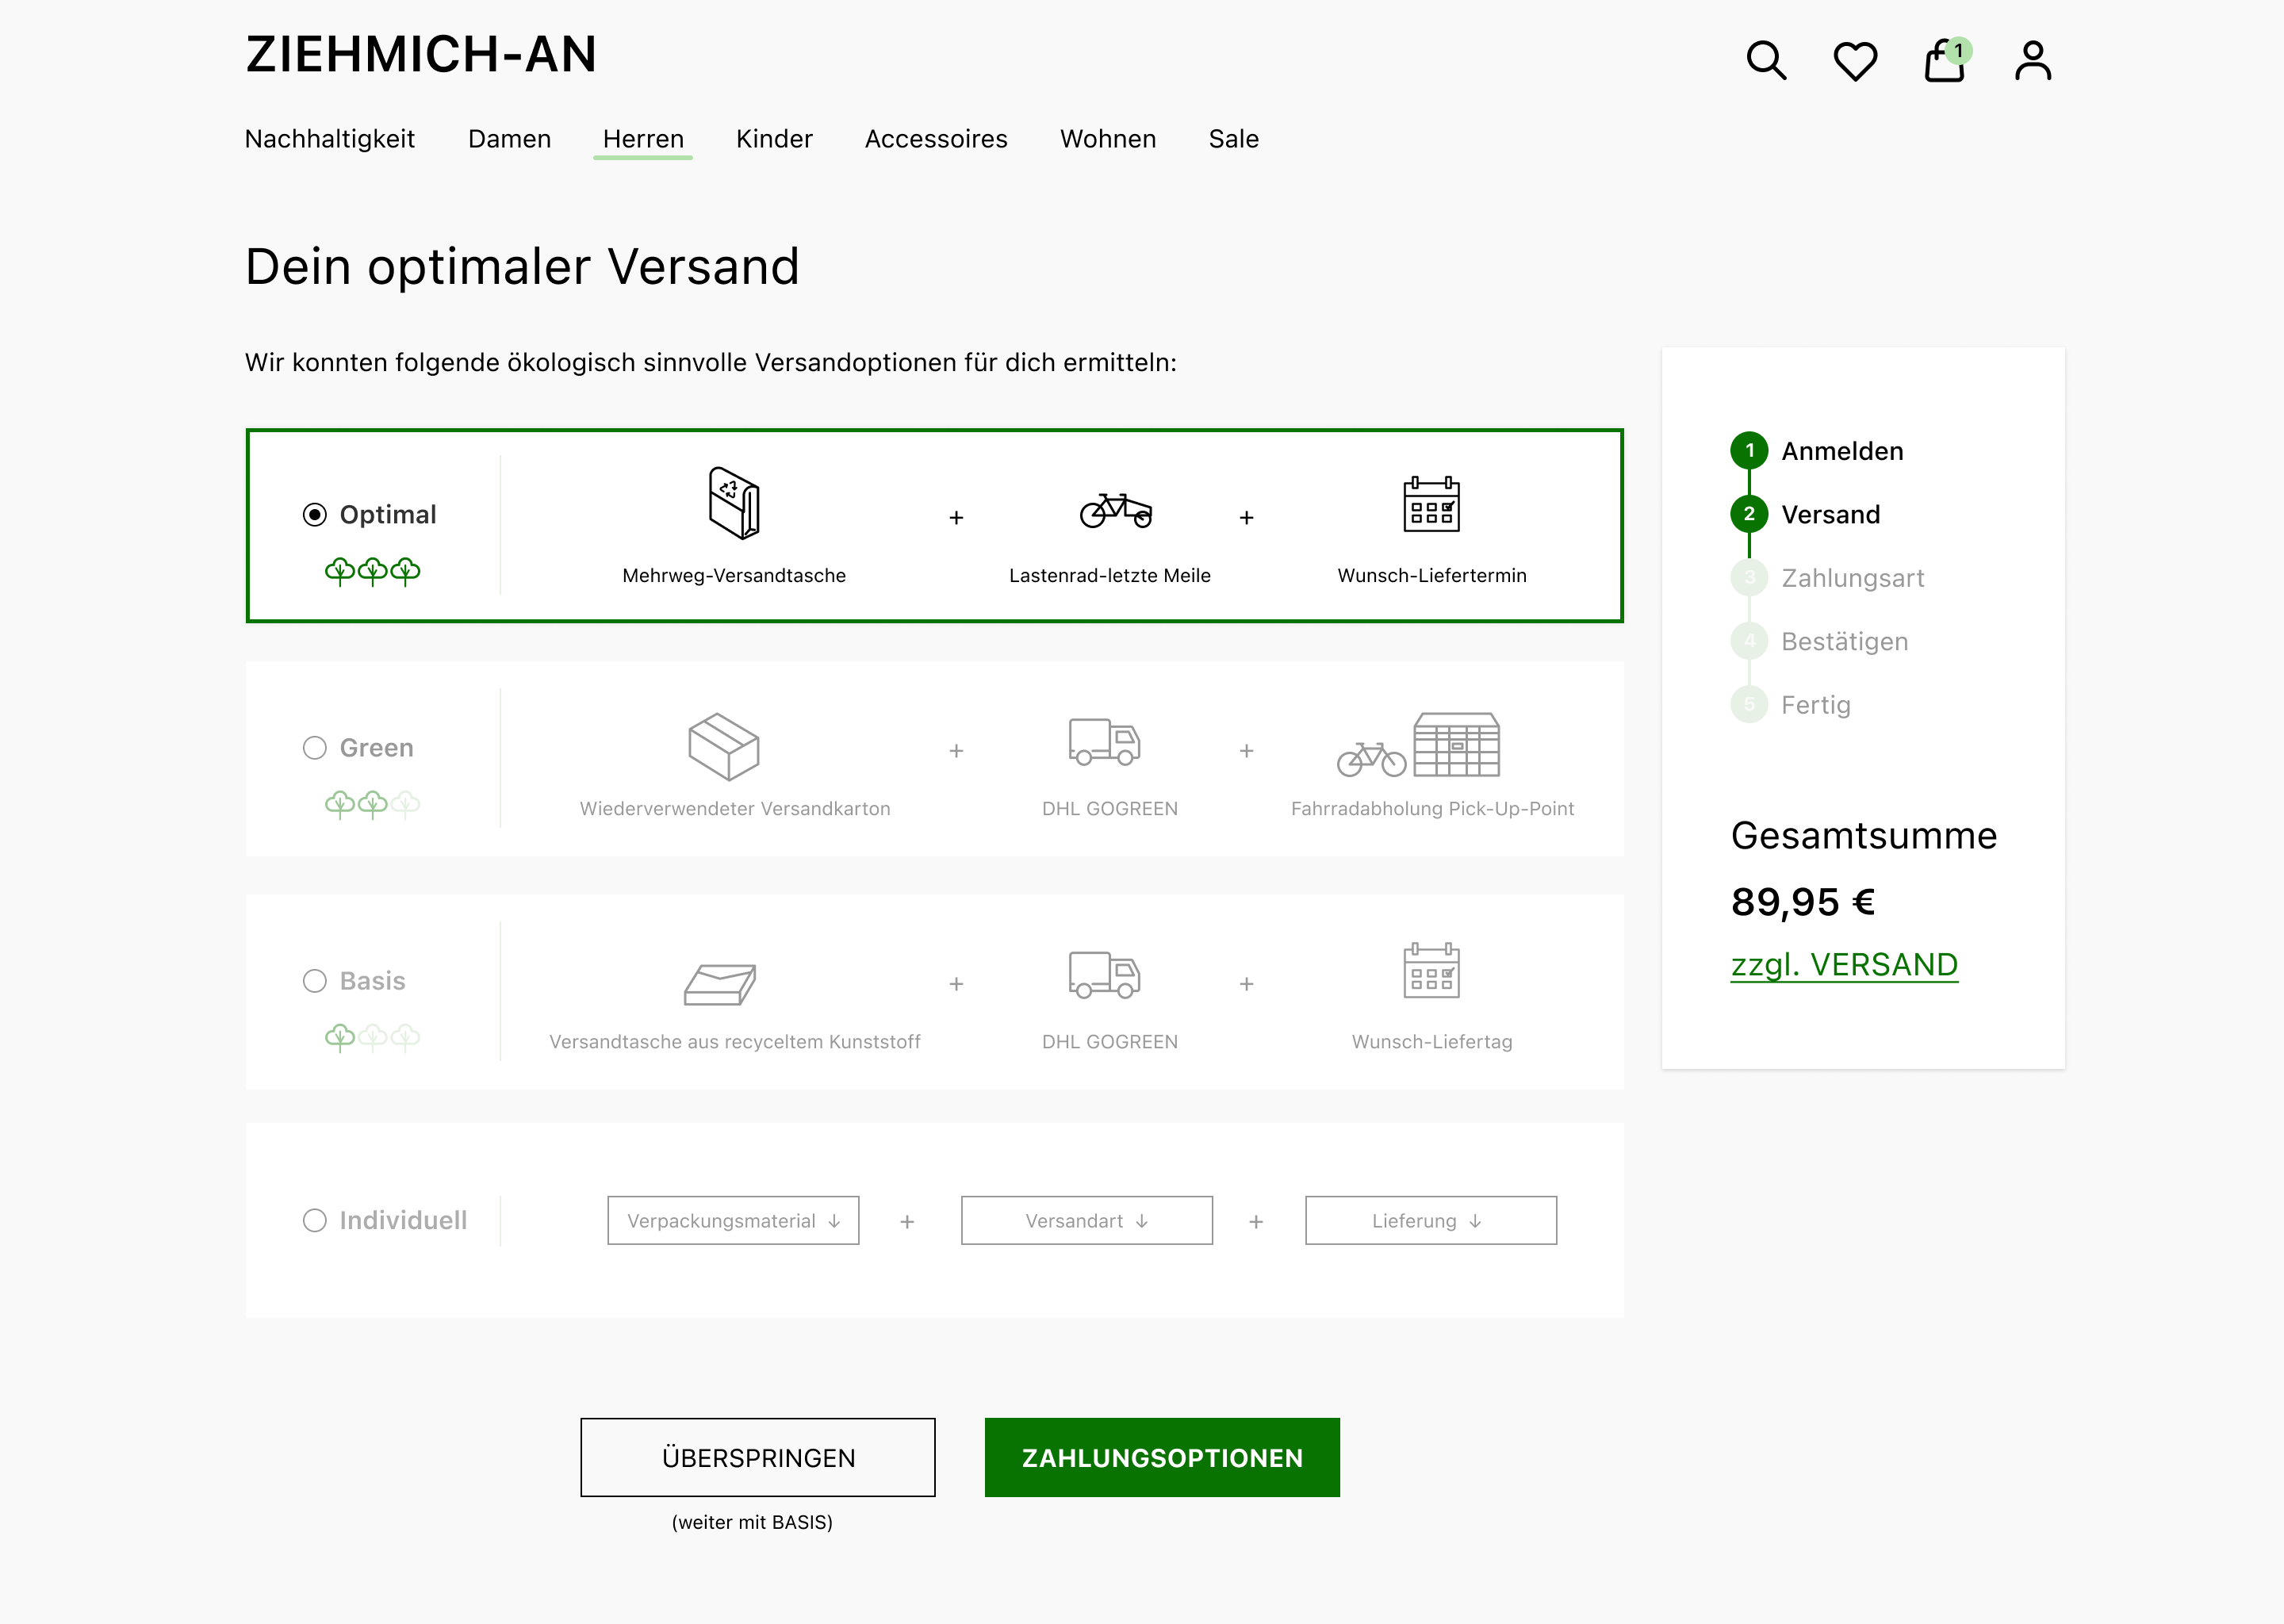This screenshot has height=1624, width=2284.
Task: Open the search magnifier icon
Action: point(1766,61)
